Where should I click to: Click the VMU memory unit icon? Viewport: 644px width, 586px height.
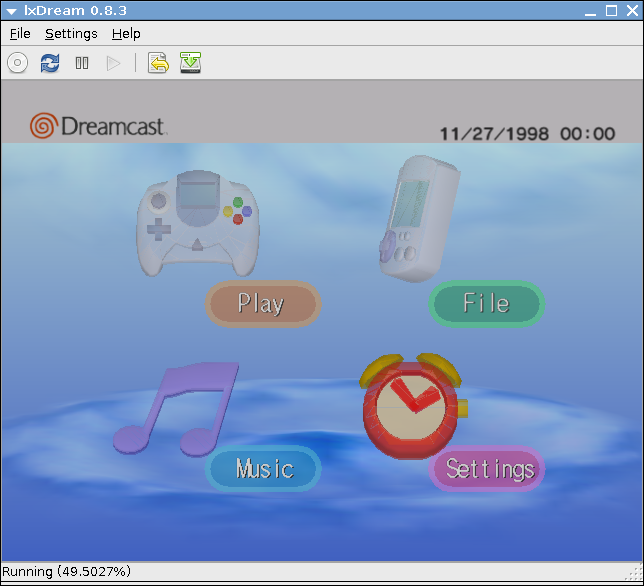(419, 218)
